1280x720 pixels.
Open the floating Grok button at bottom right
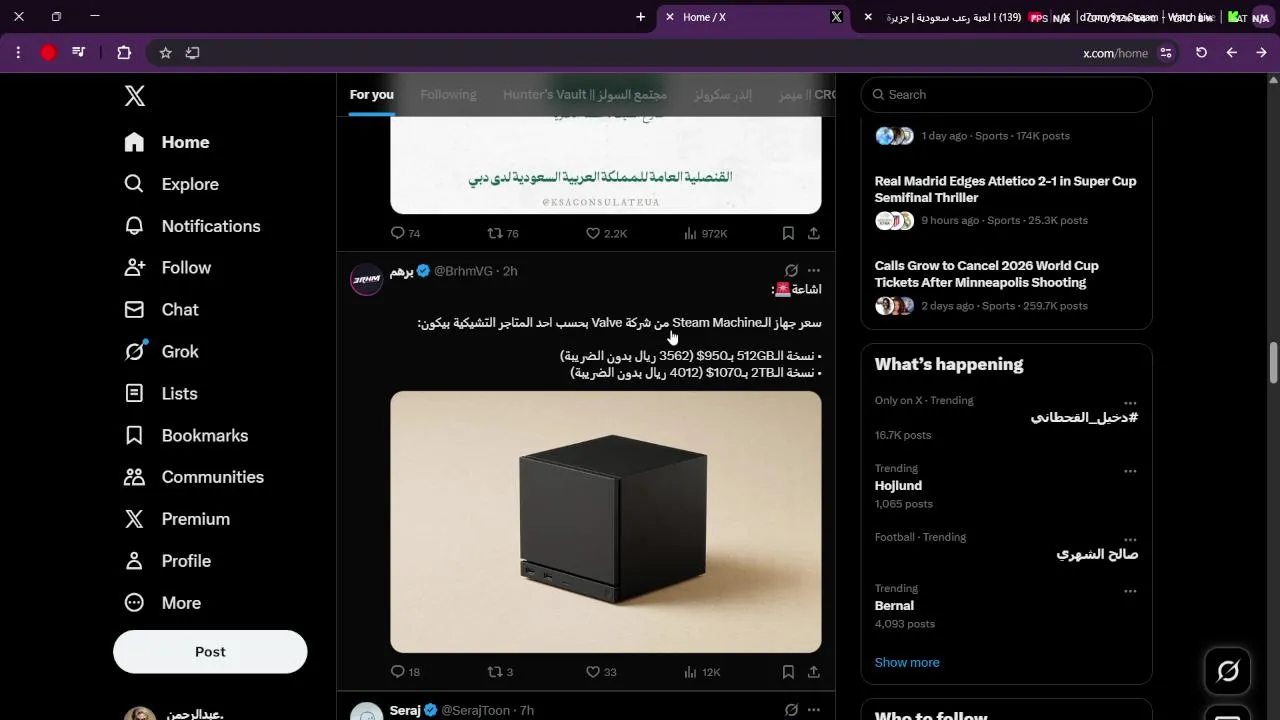coord(1228,671)
